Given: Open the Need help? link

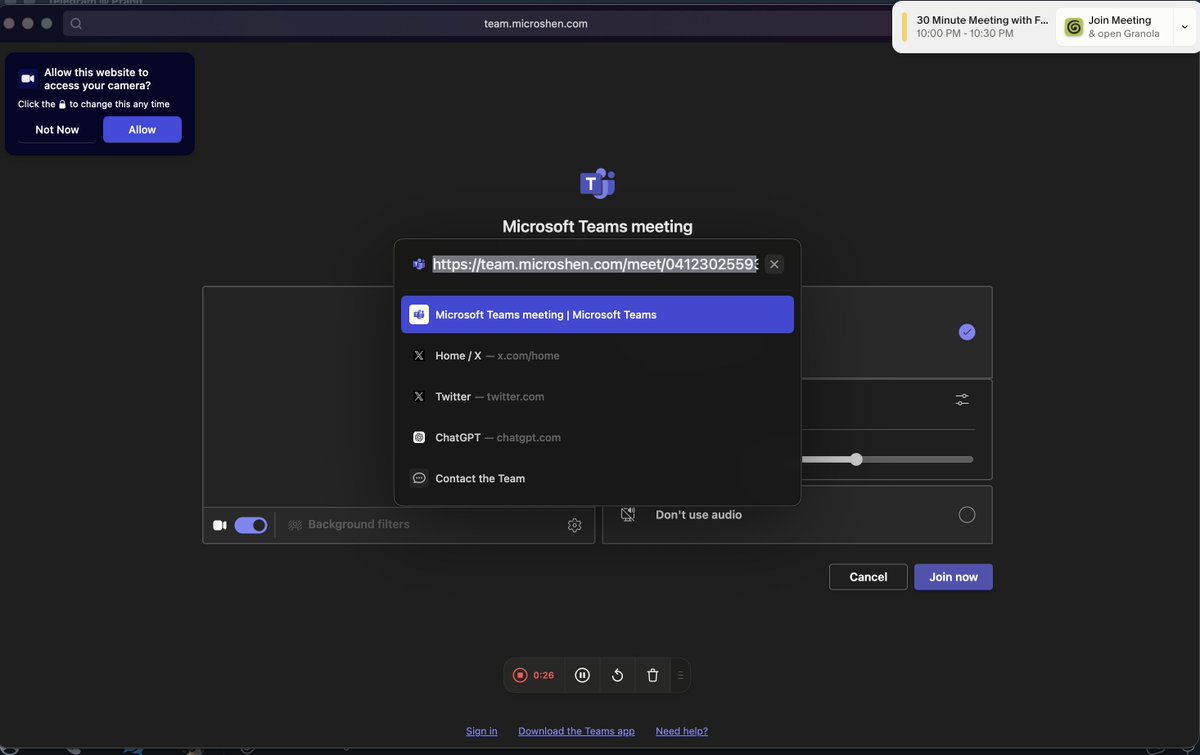Looking at the screenshot, I should tap(681, 731).
